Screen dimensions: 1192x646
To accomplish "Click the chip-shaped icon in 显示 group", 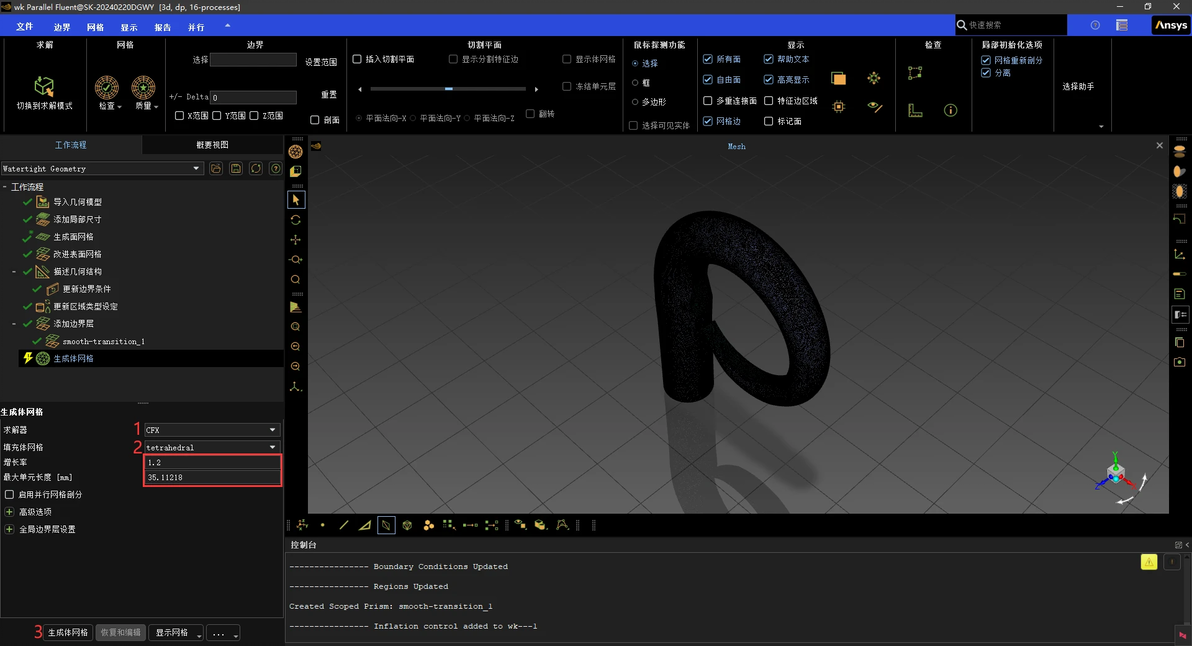I will (x=839, y=107).
